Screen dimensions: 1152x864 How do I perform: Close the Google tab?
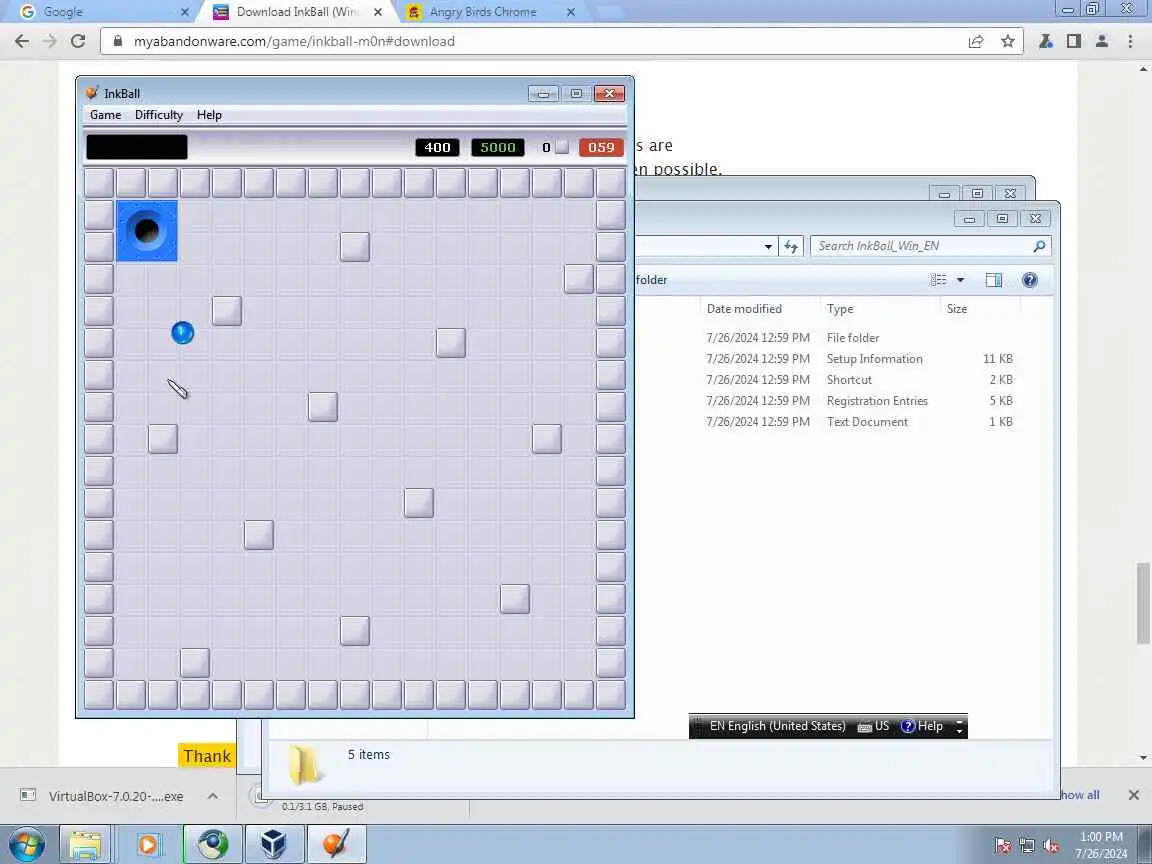(x=184, y=12)
